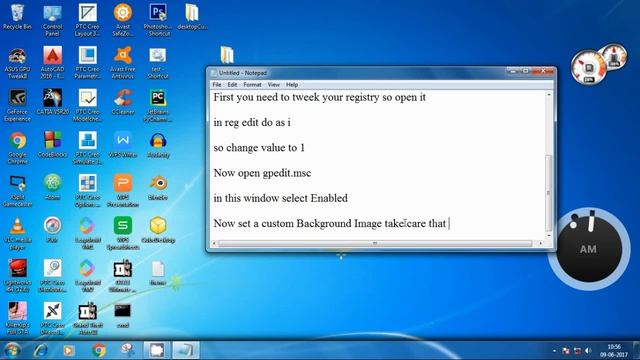The height and width of the screenshot is (360, 640).
Task: Click the 'First you need to tweek' line
Action: click(x=320, y=97)
